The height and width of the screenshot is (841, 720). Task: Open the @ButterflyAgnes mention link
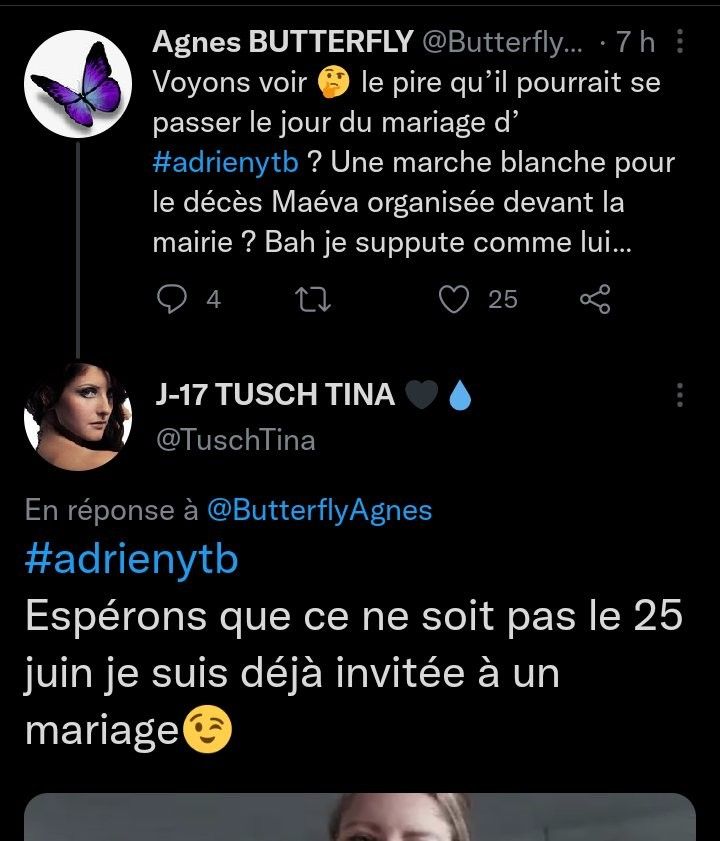[319, 510]
